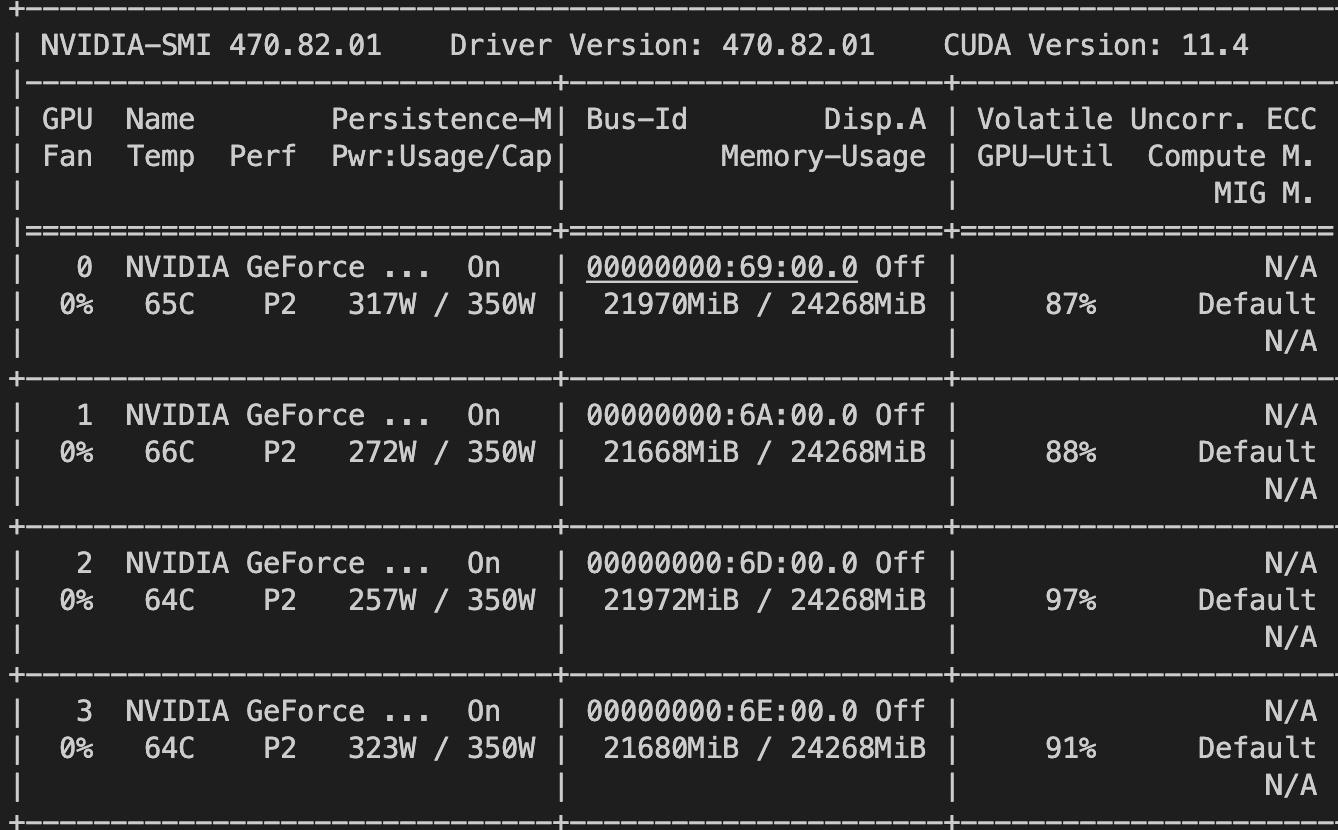Select the Volatile Uncorr. ECC header
Screen dimensions: 1338x830
[x=1145, y=119]
